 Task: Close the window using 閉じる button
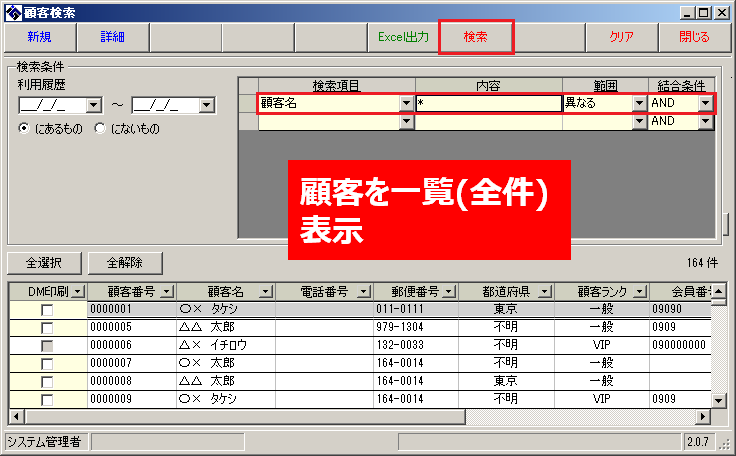(x=694, y=37)
